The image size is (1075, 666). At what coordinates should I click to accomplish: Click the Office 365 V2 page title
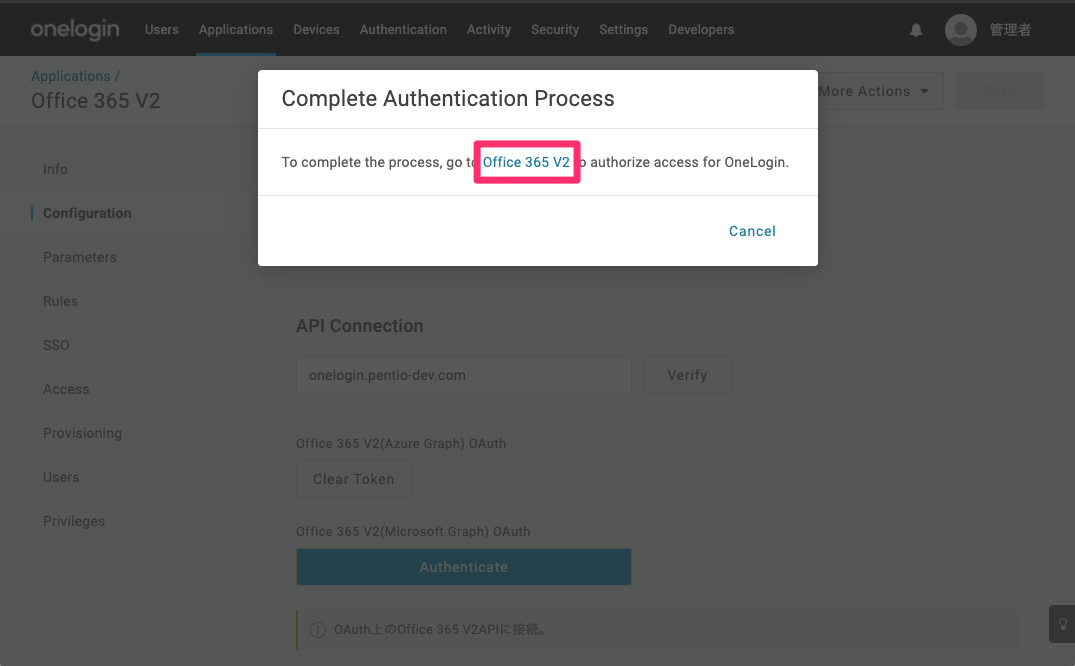pyautogui.click(x=95, y=101)
